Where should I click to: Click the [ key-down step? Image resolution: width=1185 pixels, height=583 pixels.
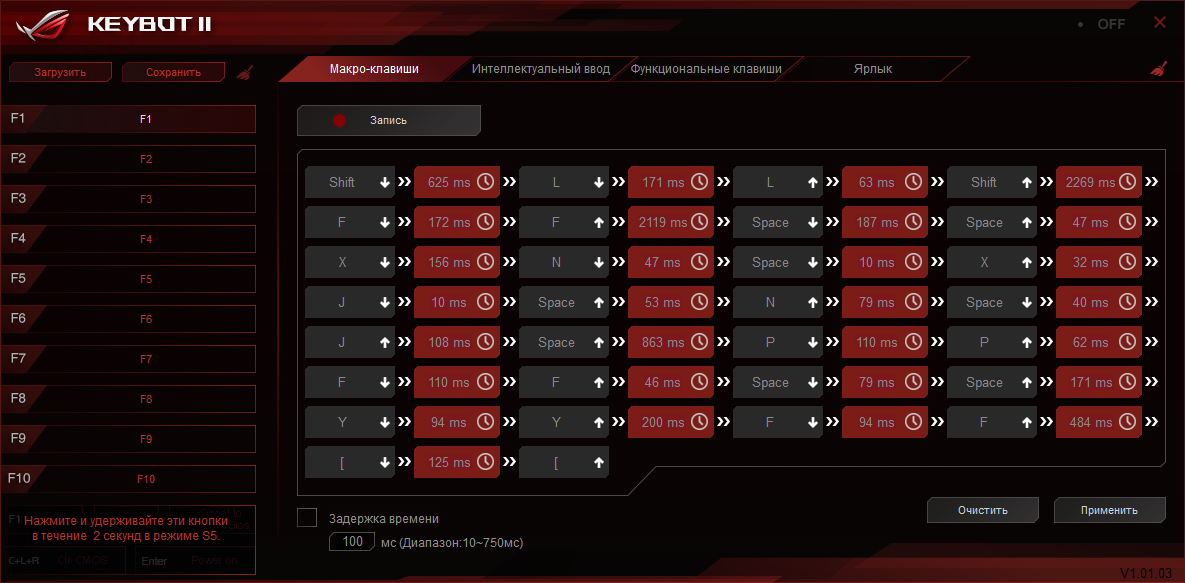350,463
